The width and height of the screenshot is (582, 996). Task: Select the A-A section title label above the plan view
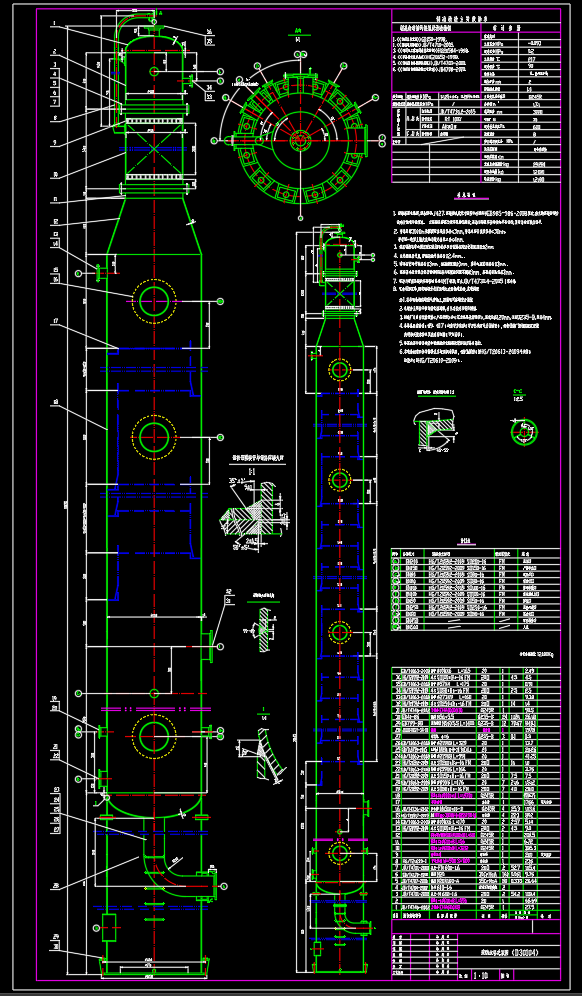(298, 33)
